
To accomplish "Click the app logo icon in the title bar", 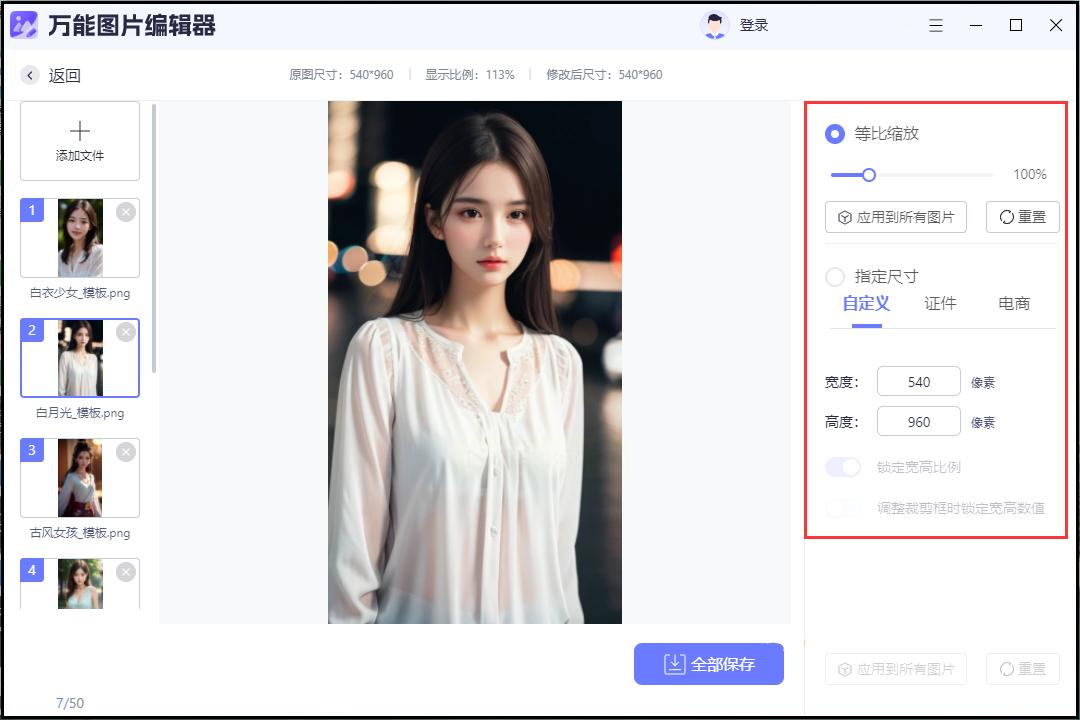I will 24,25.
